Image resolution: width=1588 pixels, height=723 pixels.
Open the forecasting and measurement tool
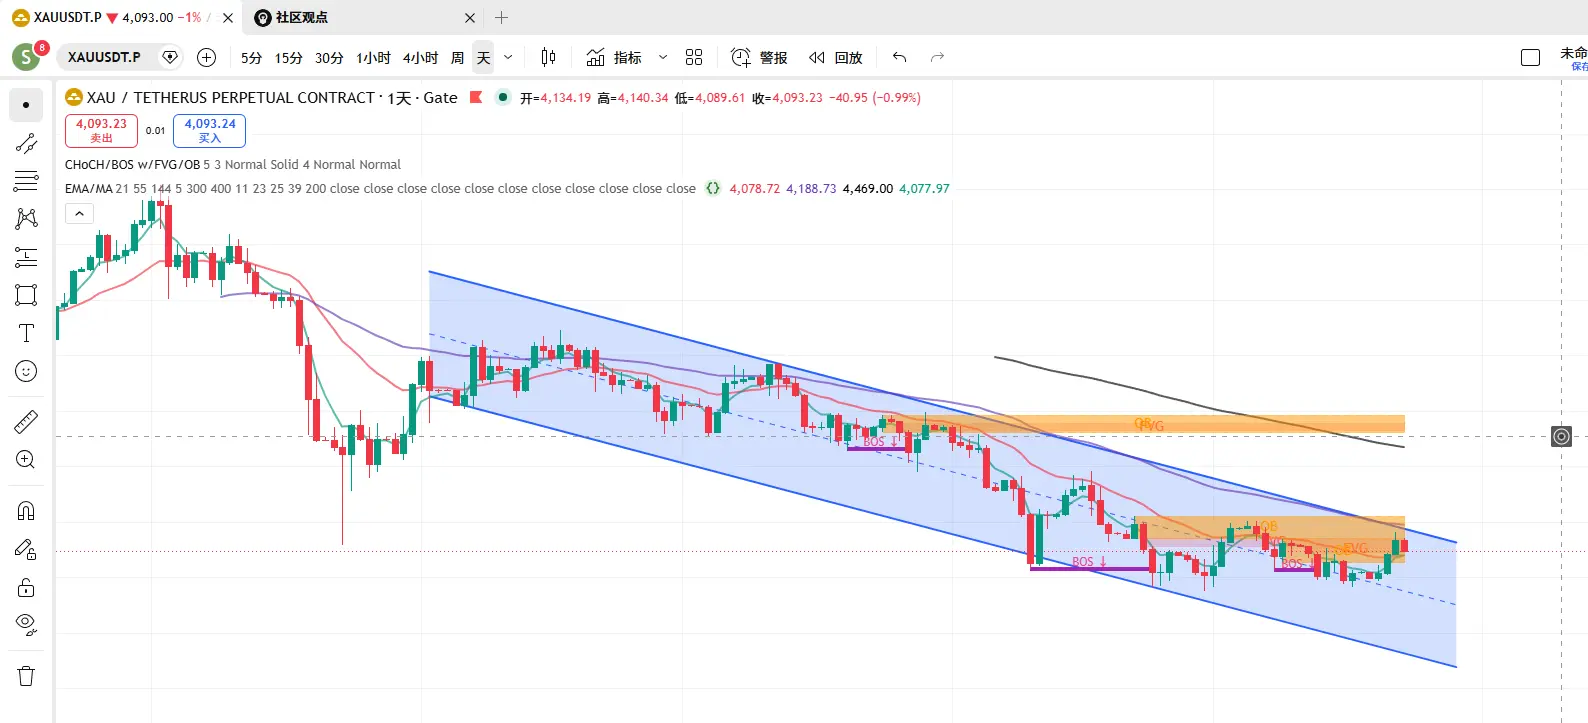coord(26,257)
